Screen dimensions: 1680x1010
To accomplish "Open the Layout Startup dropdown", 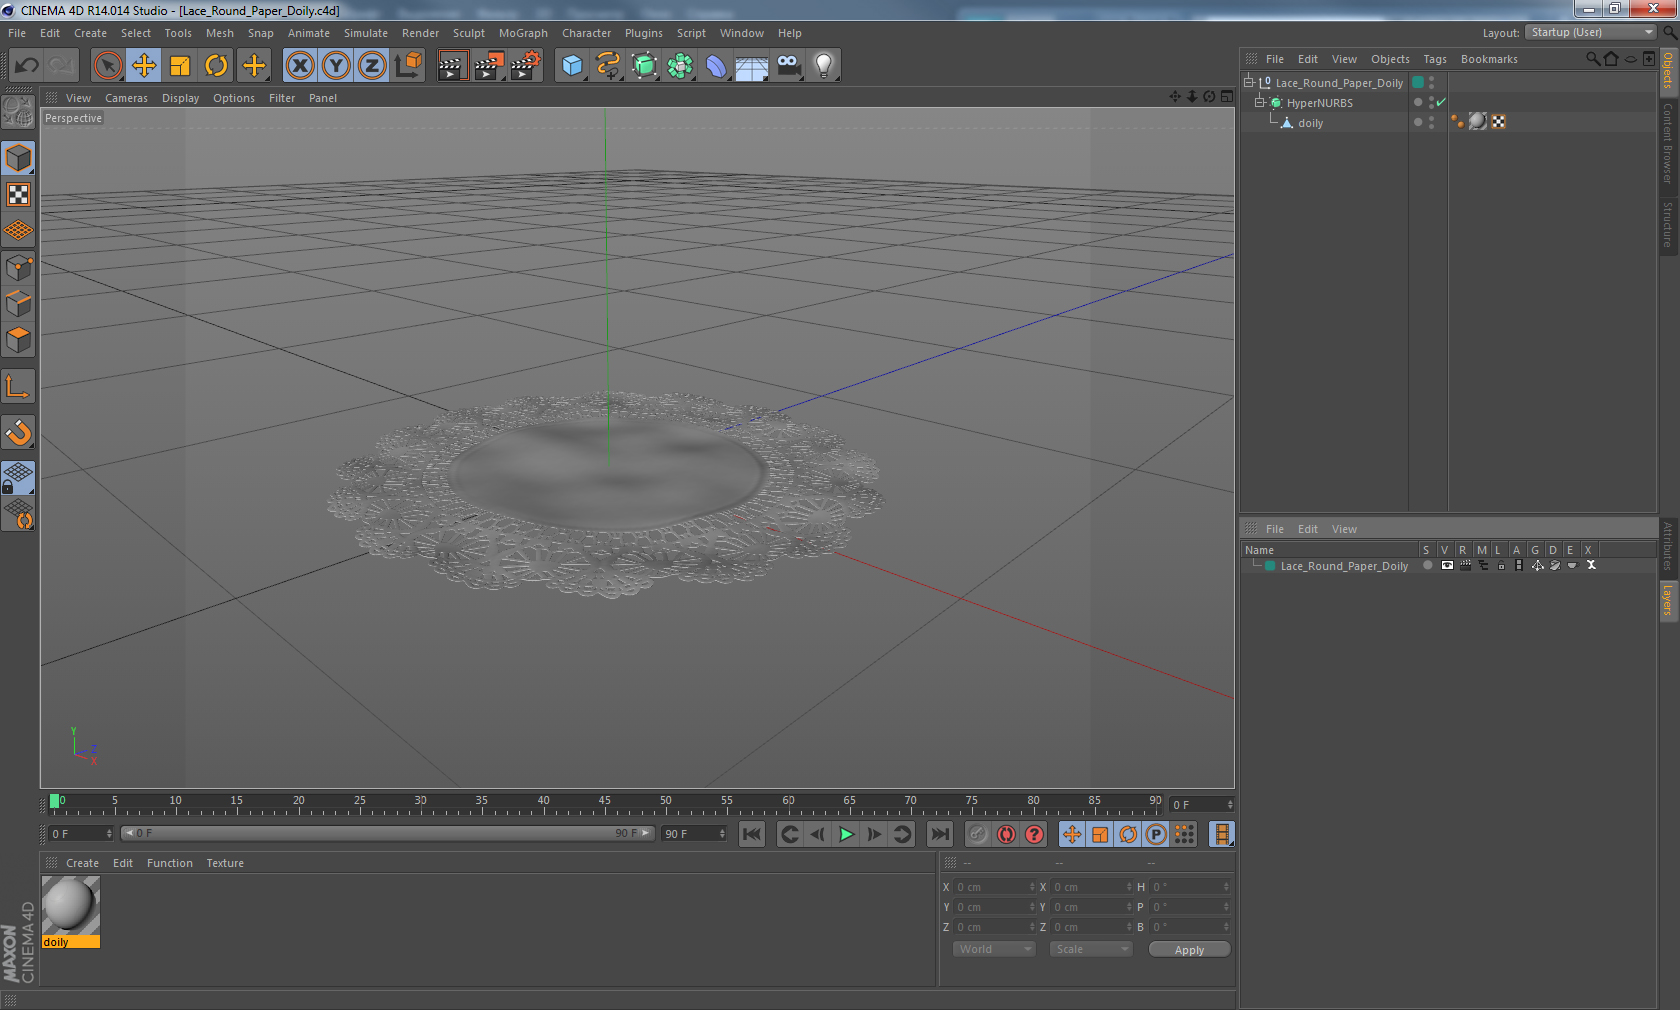I will coord(1591,33).
